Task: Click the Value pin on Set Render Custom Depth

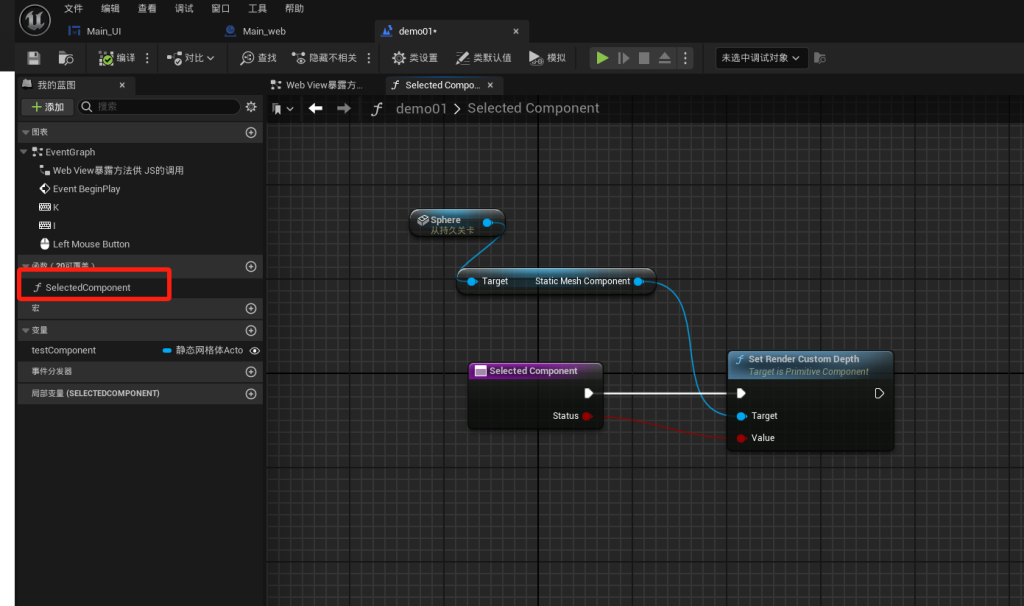Action: click(x=741, y=438)
